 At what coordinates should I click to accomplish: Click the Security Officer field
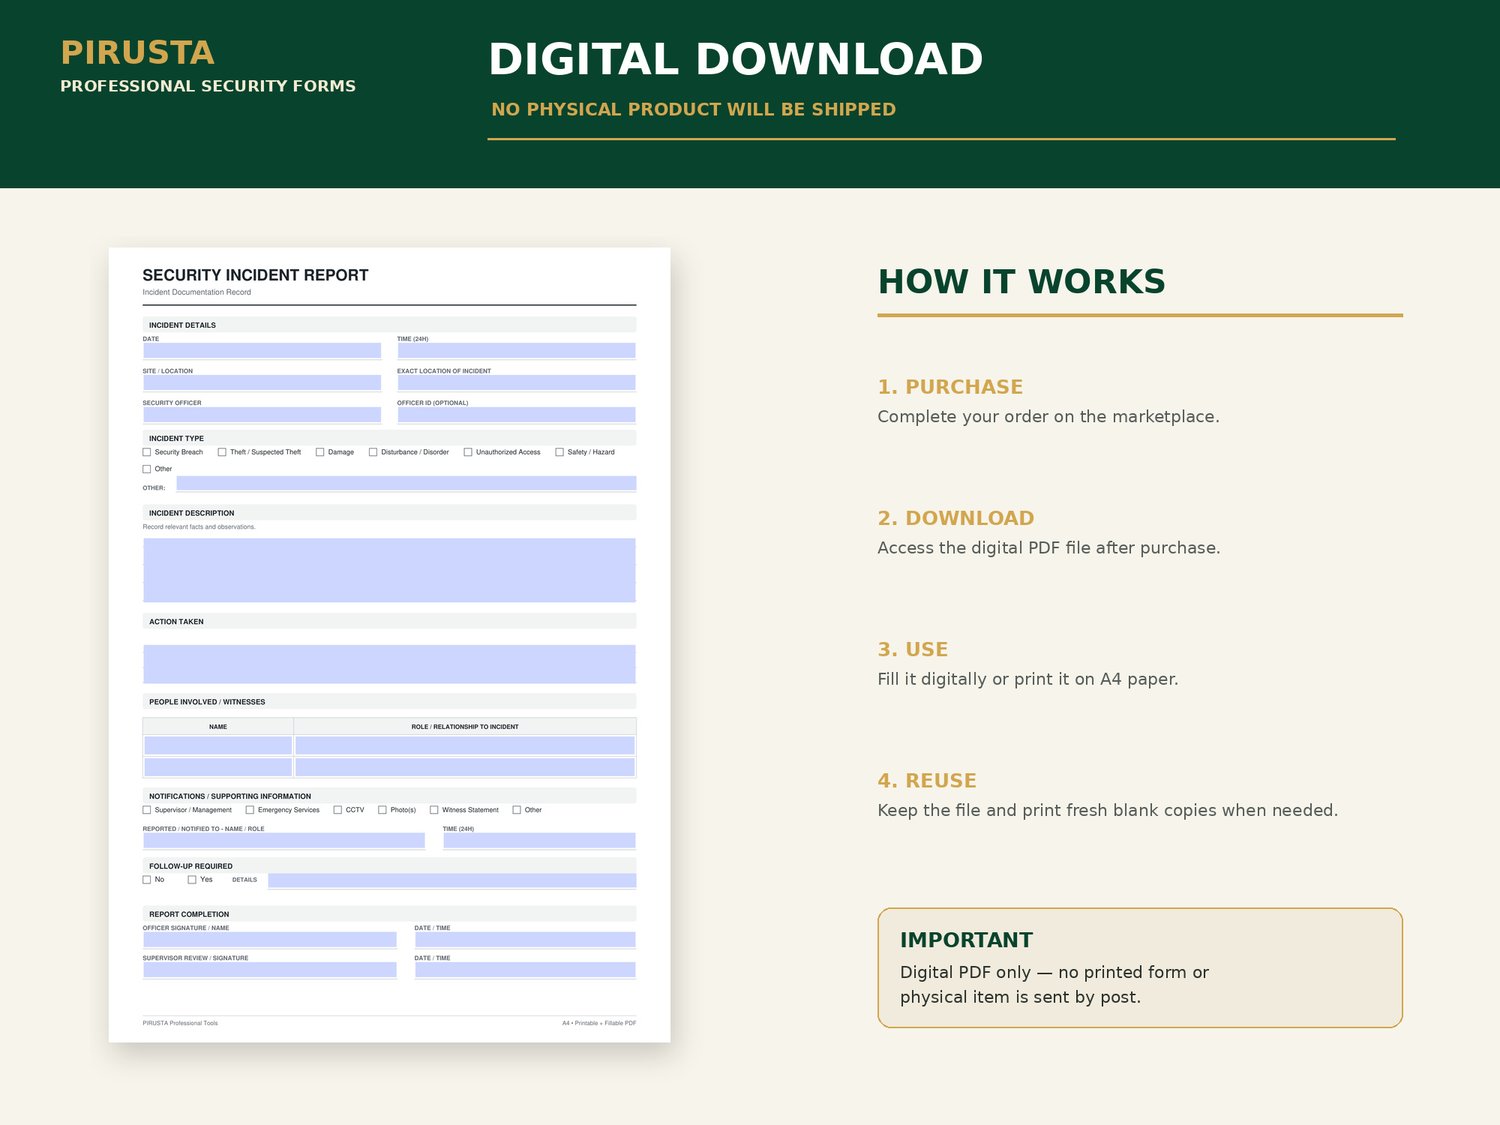pos(262,415)
